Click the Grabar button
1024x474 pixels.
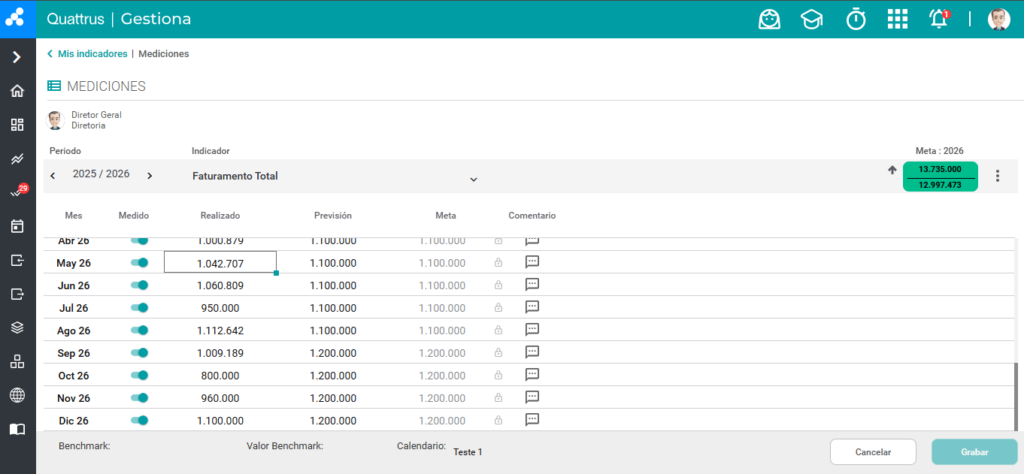(974, 452)
